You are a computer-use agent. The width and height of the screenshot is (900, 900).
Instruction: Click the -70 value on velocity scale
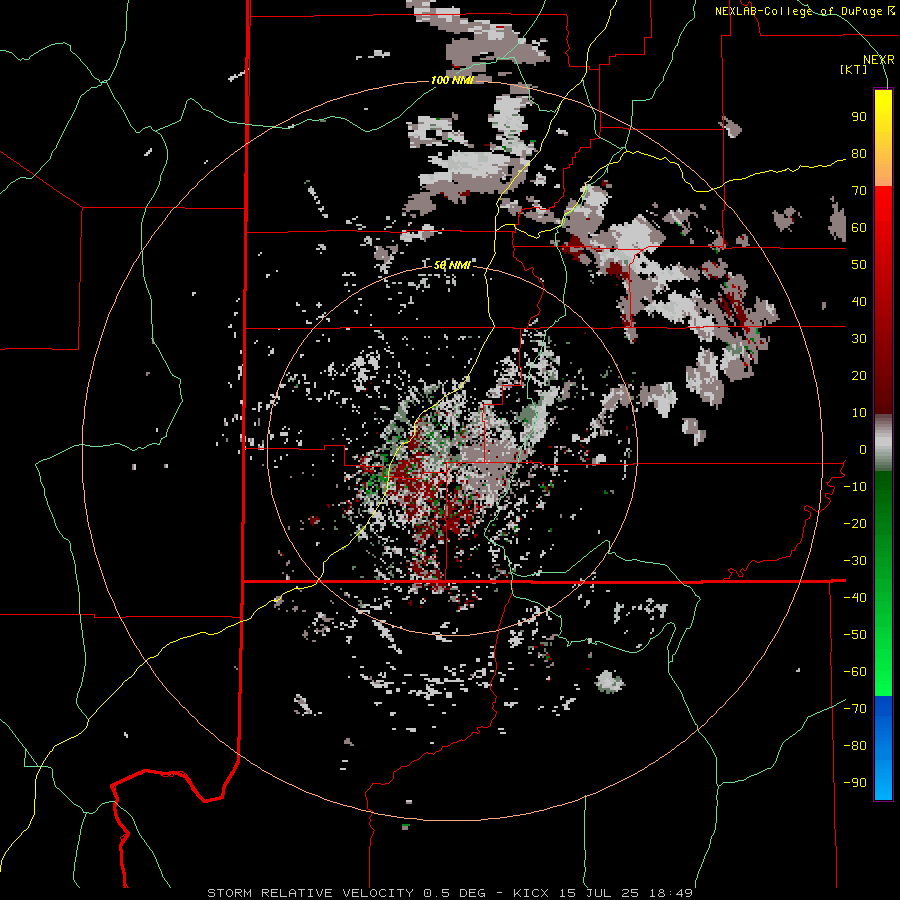[x=855, y=709]
